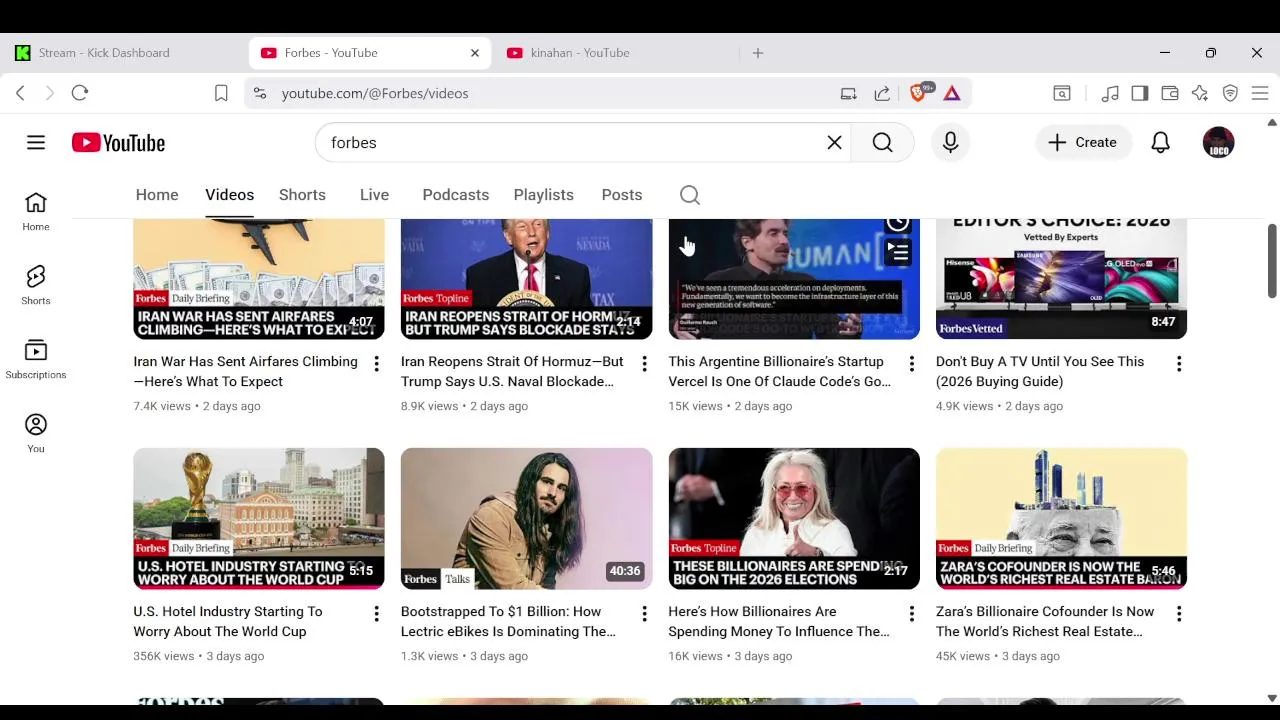Open Zara's Billionaire Cofounder title link

tap(1045, 621)
